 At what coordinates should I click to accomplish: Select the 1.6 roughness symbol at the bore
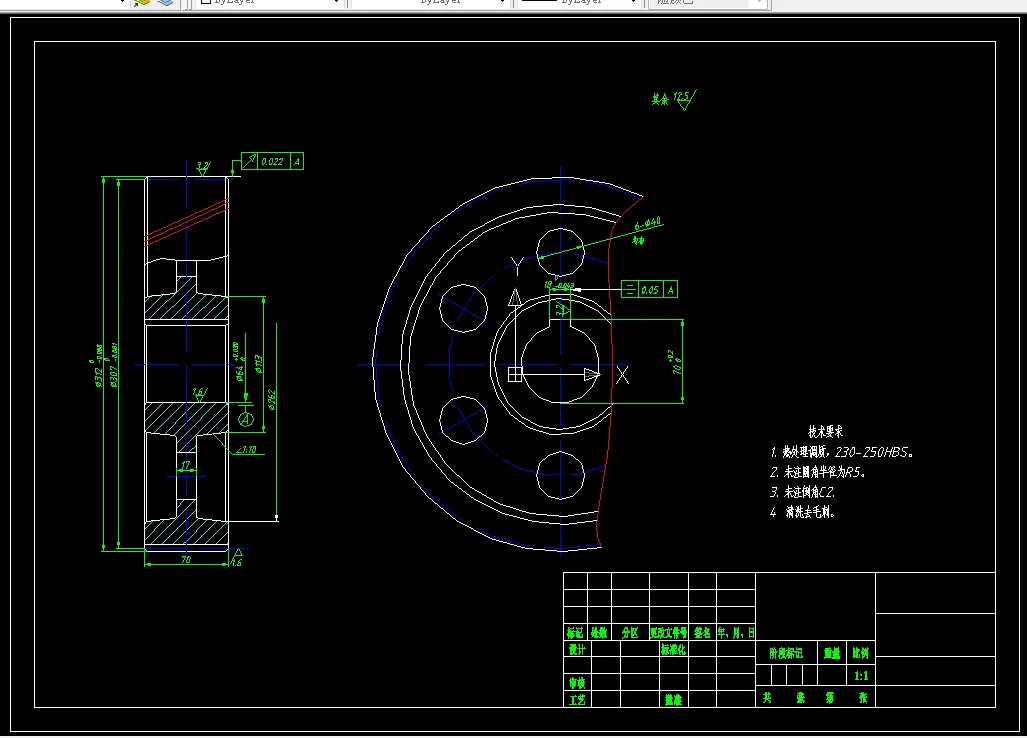coord(199,394)
